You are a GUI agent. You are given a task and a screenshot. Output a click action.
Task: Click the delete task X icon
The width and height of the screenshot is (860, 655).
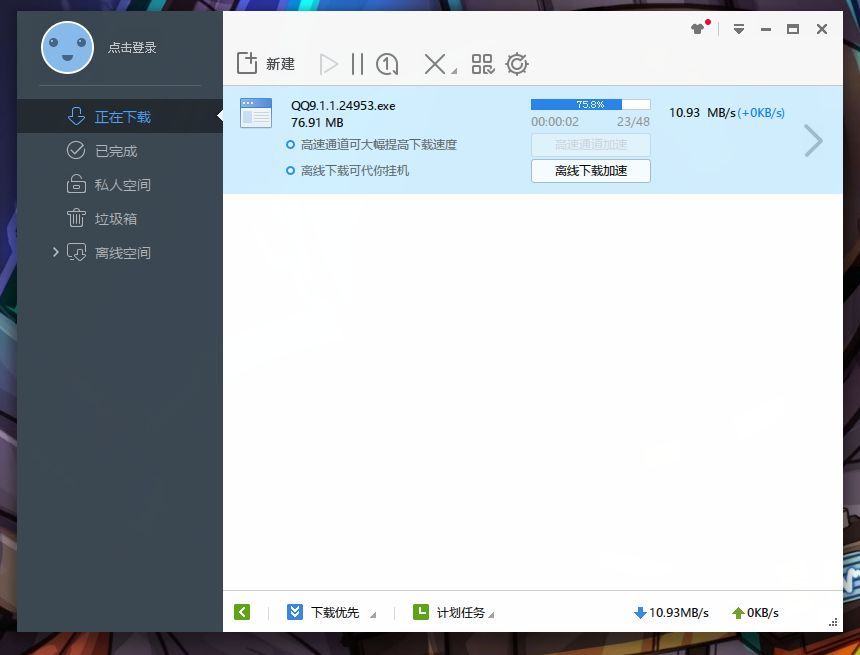click(435, 65)
